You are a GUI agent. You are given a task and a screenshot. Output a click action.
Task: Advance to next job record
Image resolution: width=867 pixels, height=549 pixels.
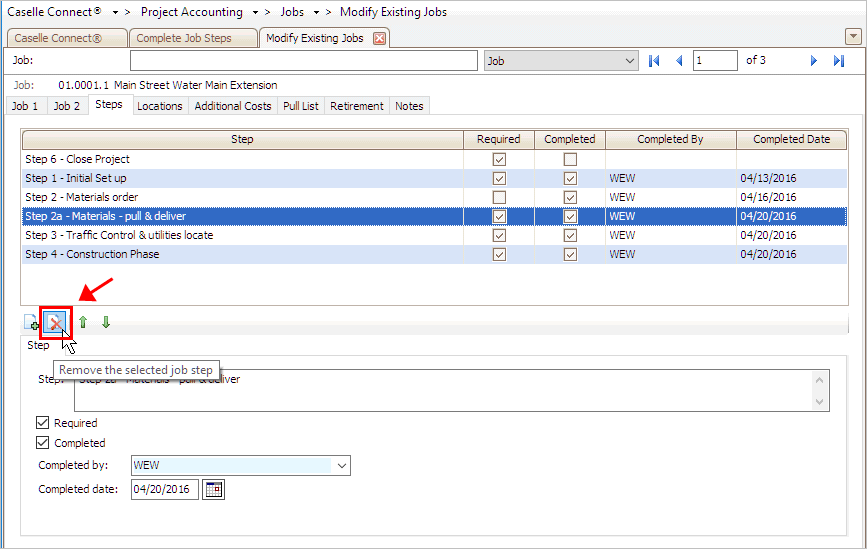[x=814, y=61]
